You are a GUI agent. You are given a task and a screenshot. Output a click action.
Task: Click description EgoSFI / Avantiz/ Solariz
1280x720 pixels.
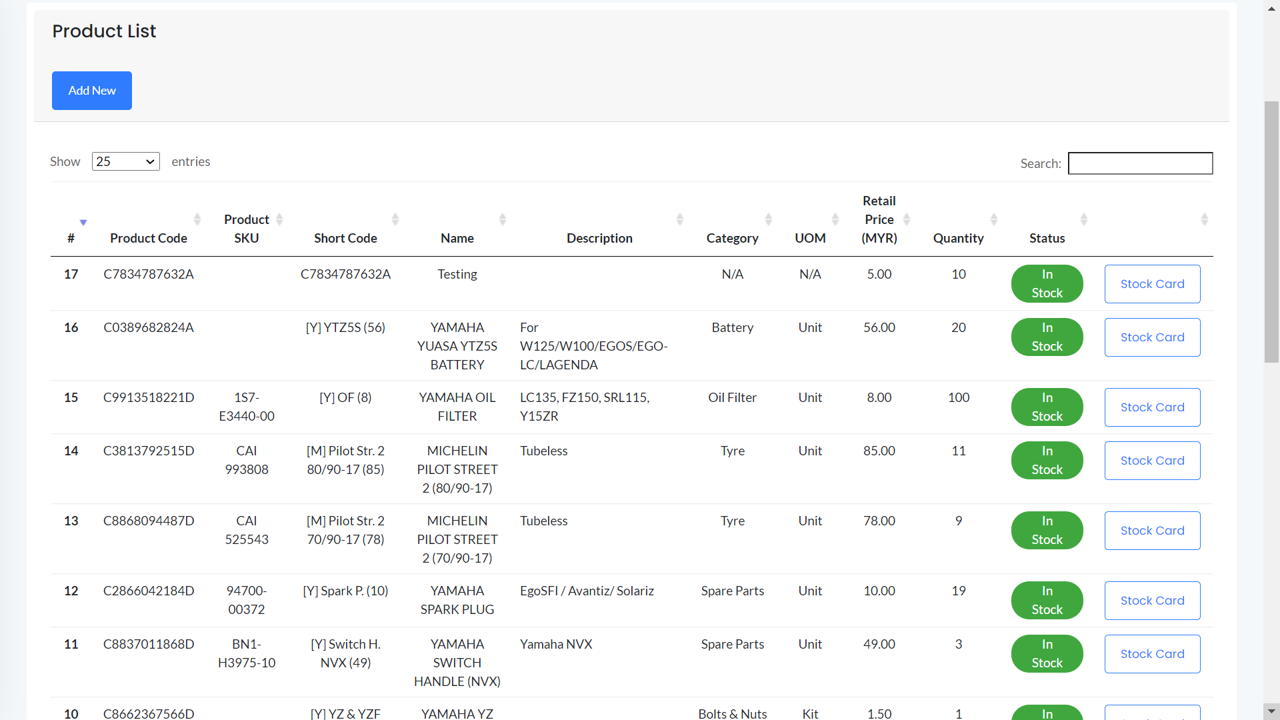[x=587, y=591]
